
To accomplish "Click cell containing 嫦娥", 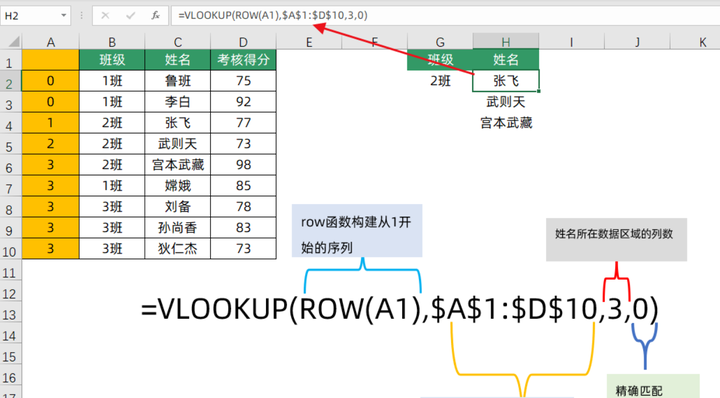I will tap(178, 185).
